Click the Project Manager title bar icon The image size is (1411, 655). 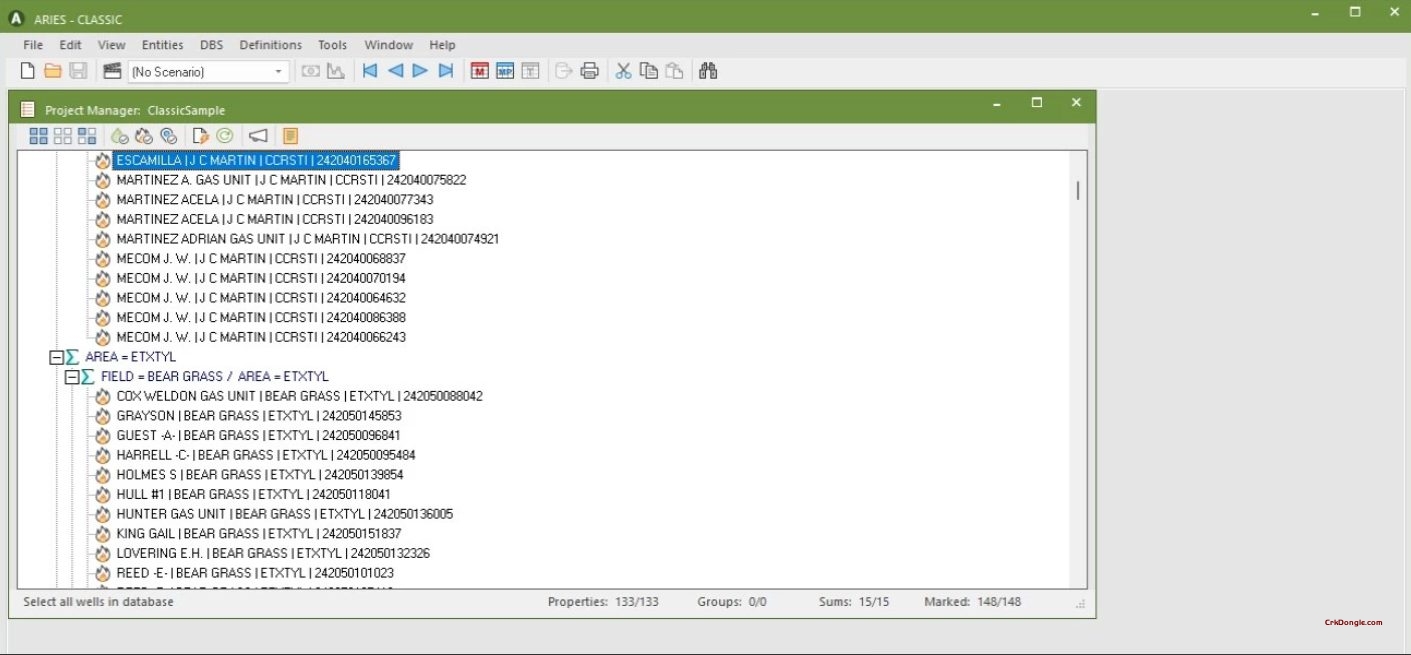coord(29,110)
